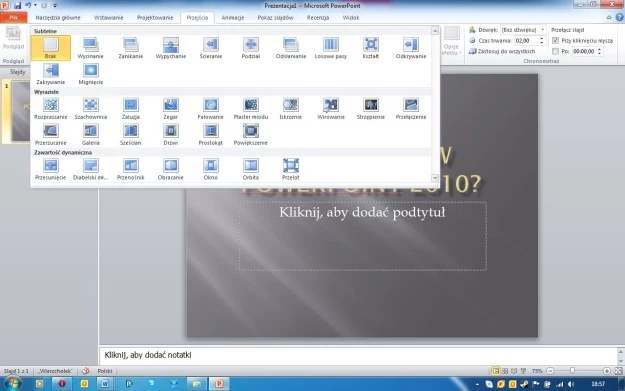This screenshot has height=391, width=625.
Task: Switch to the Widok tab
Action: point(351,18)
